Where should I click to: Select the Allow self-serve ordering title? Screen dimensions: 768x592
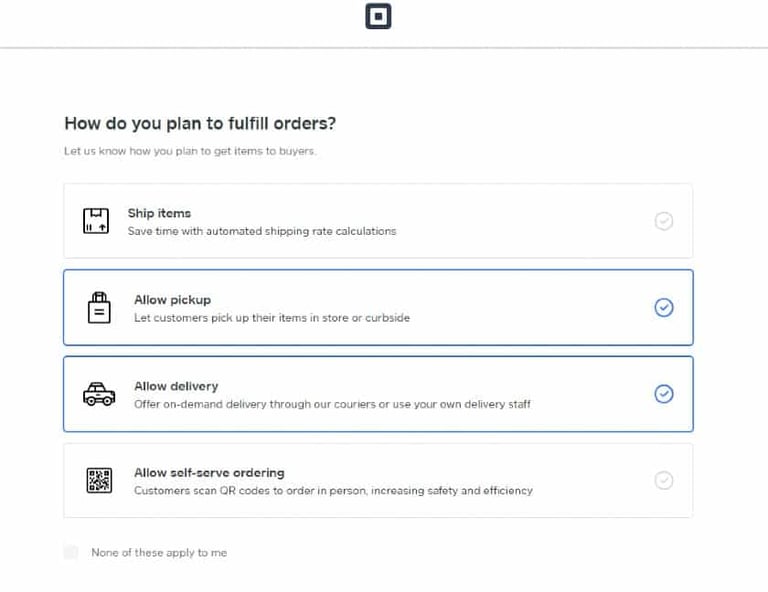(x=209, y=472)
